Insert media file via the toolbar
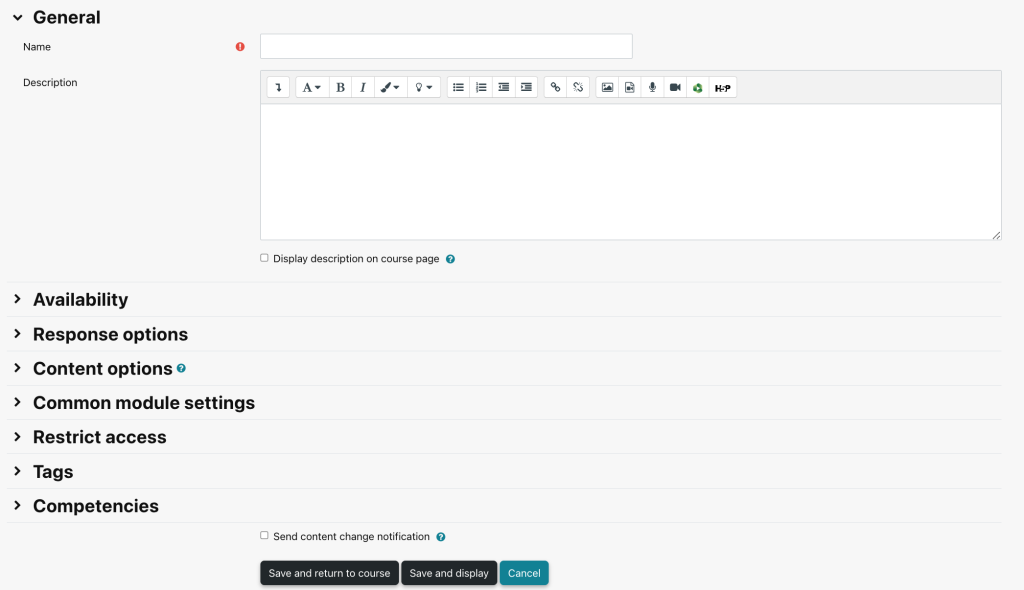The width and height of the screenshot is (1024, 590). tap(630, 88)
